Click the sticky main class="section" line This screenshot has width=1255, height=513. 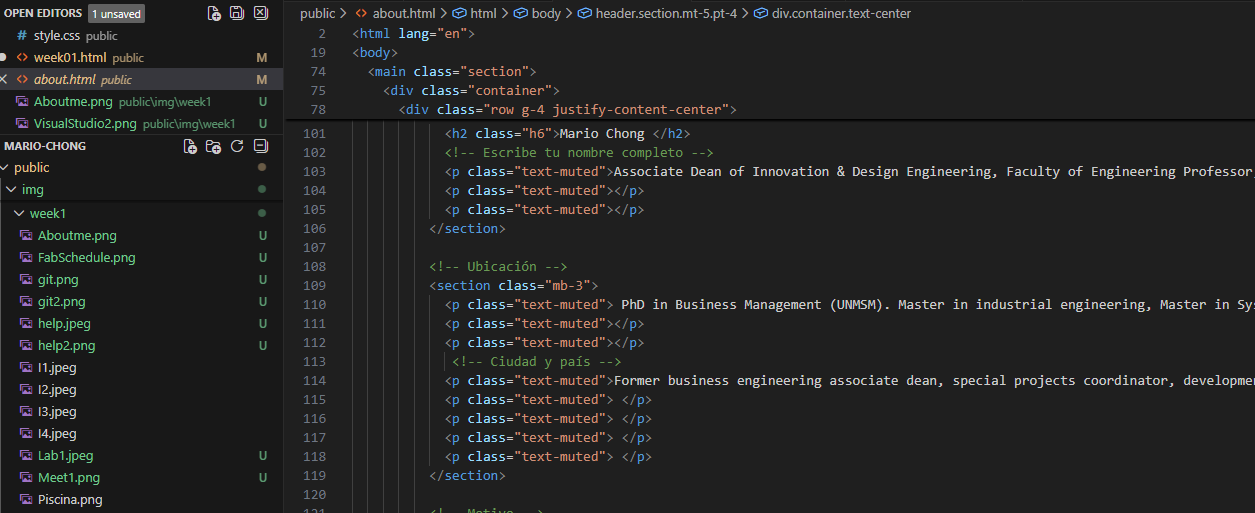pyautogui.click(x=452, y=72)
